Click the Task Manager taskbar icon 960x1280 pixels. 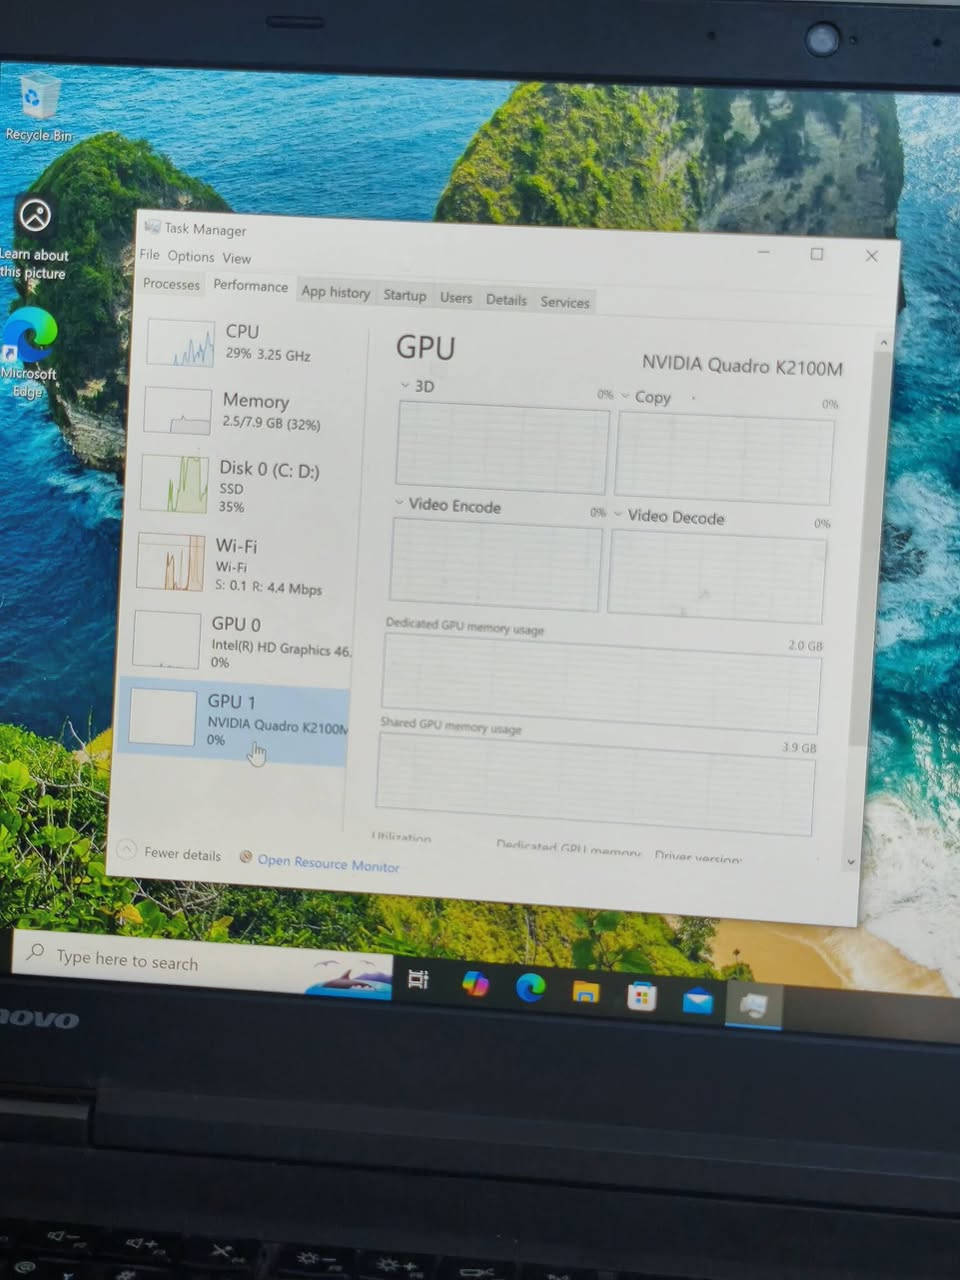tap(753, 1004)
